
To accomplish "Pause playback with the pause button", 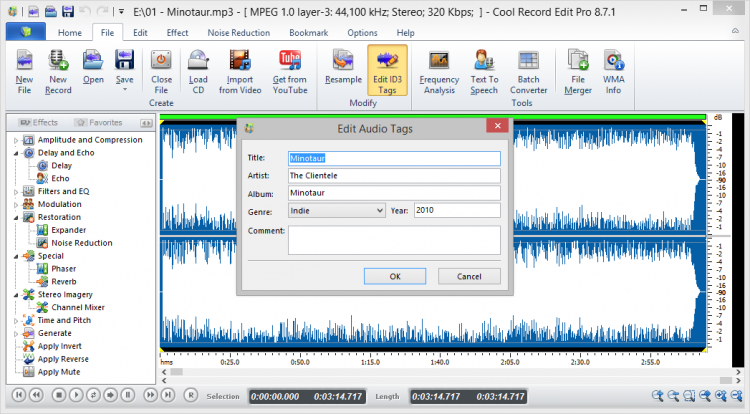I will (128, 395).
